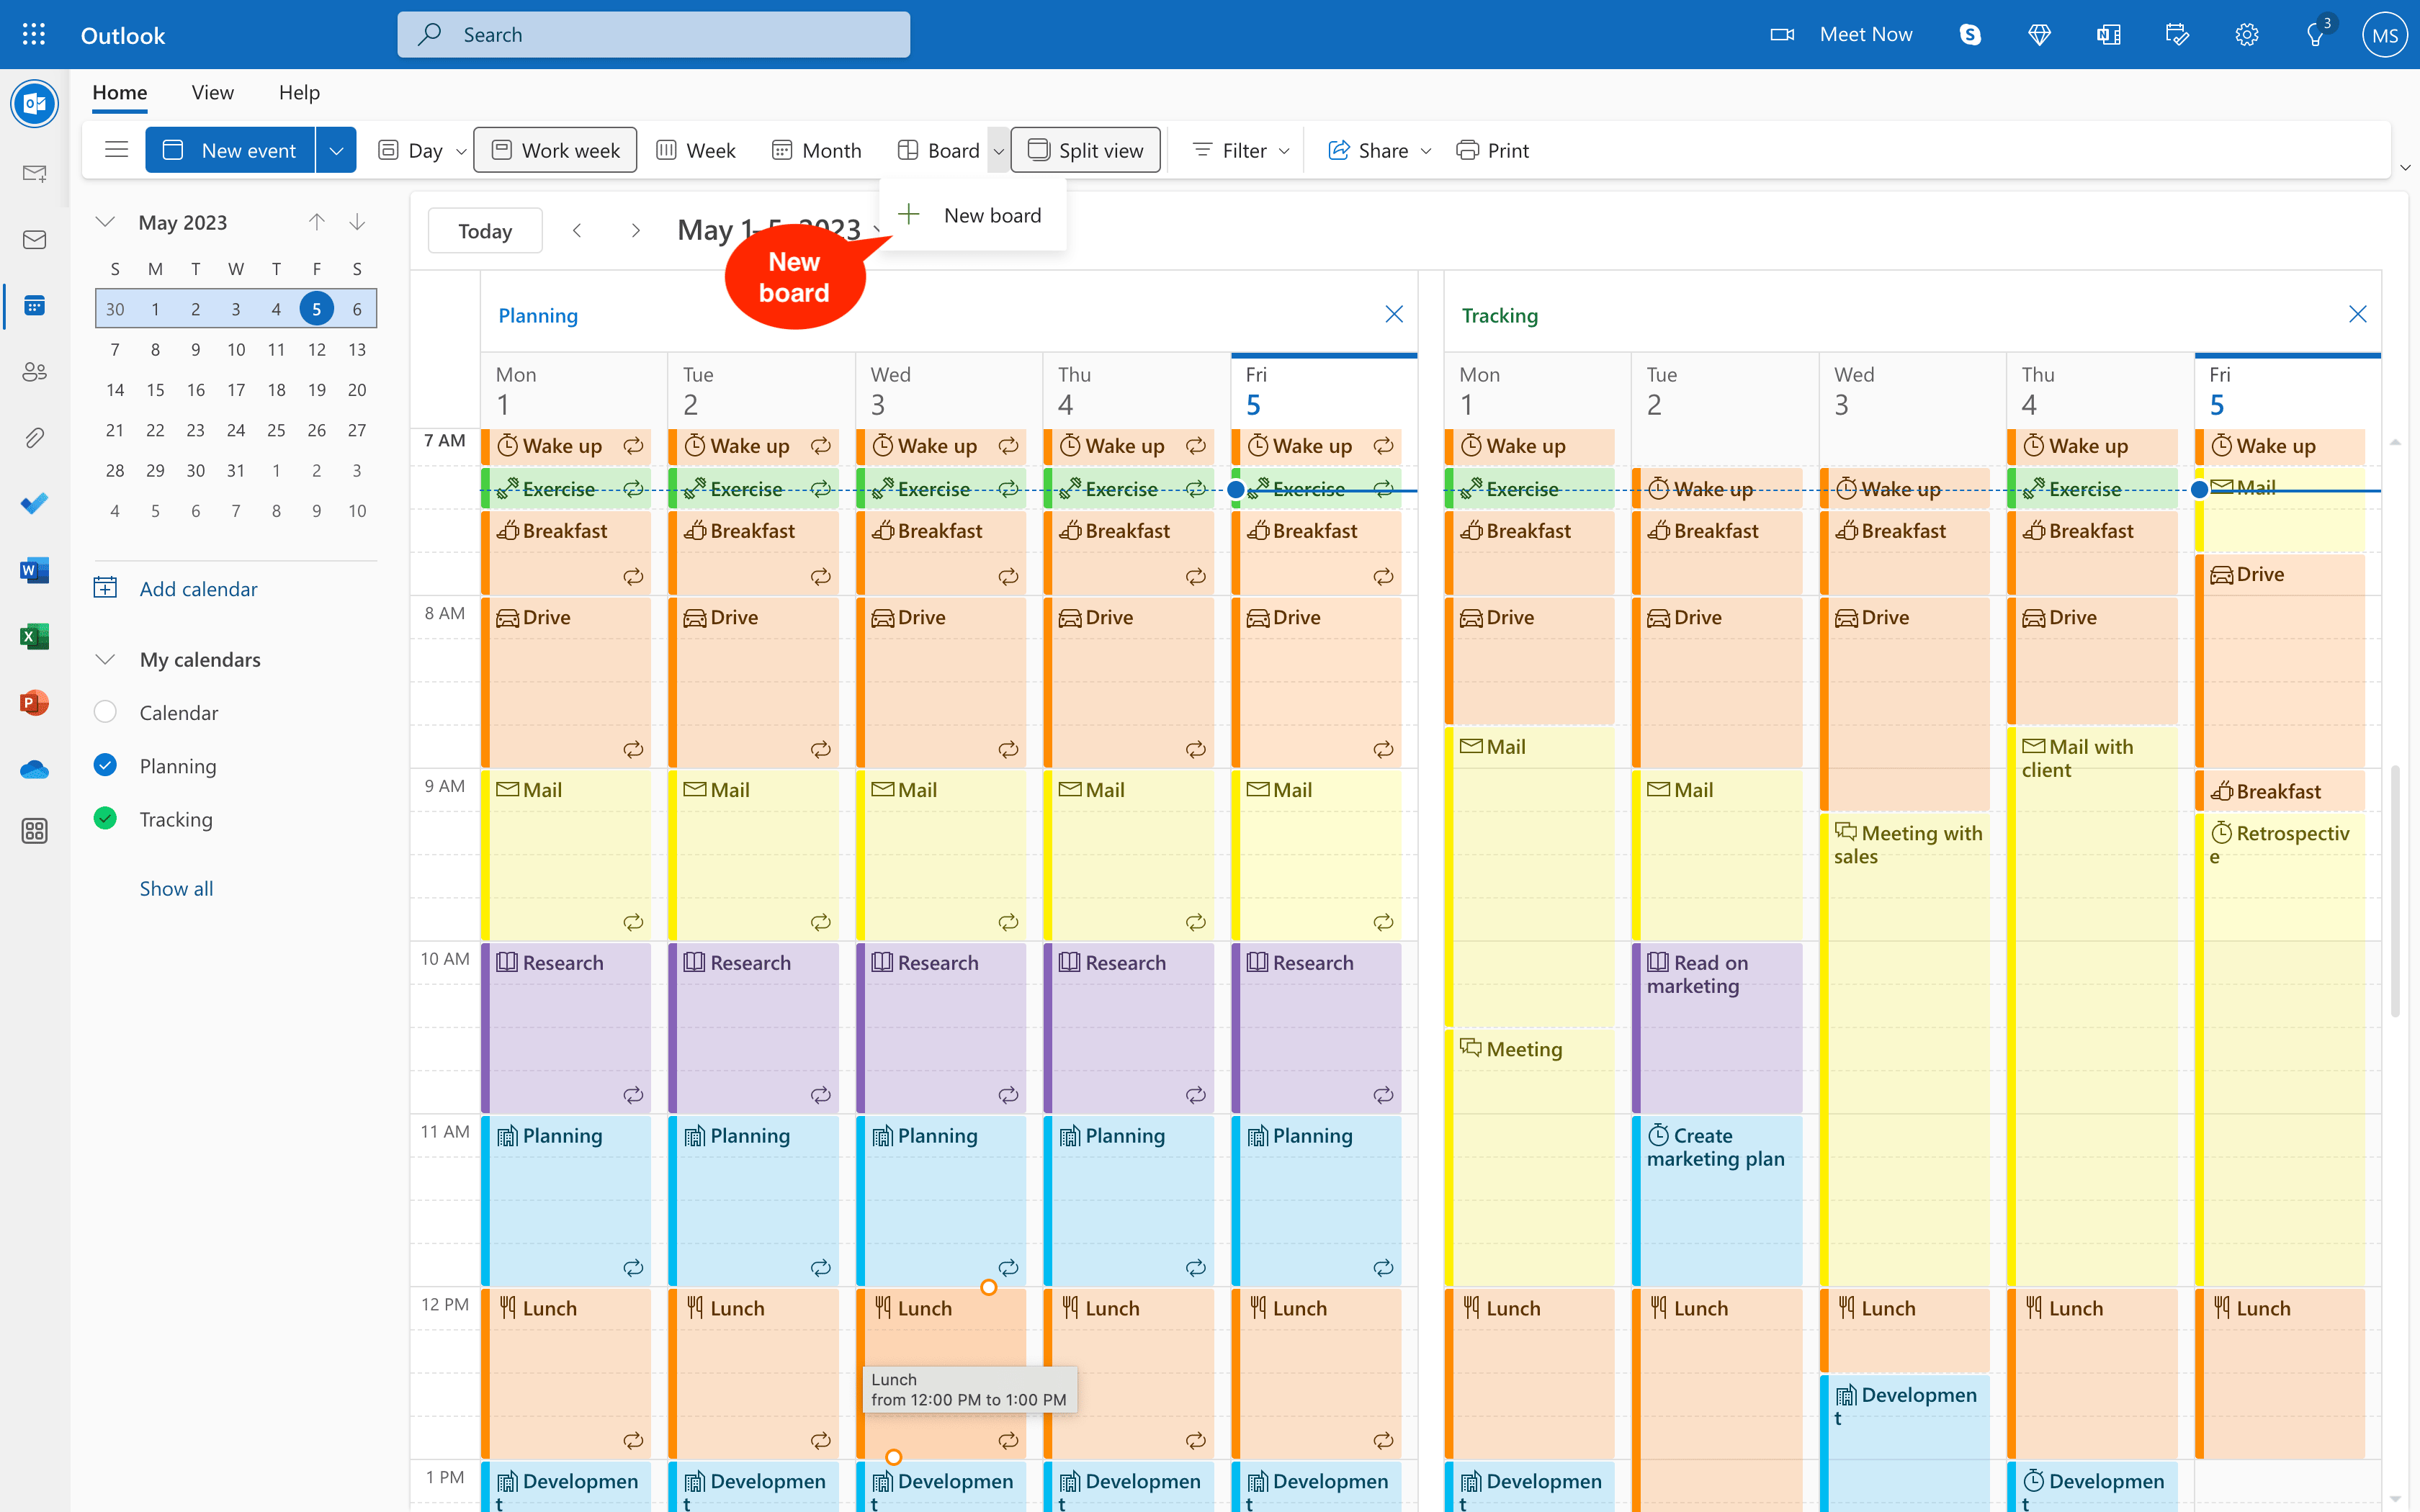Enable the Calendar checkbox

[106, 712]
